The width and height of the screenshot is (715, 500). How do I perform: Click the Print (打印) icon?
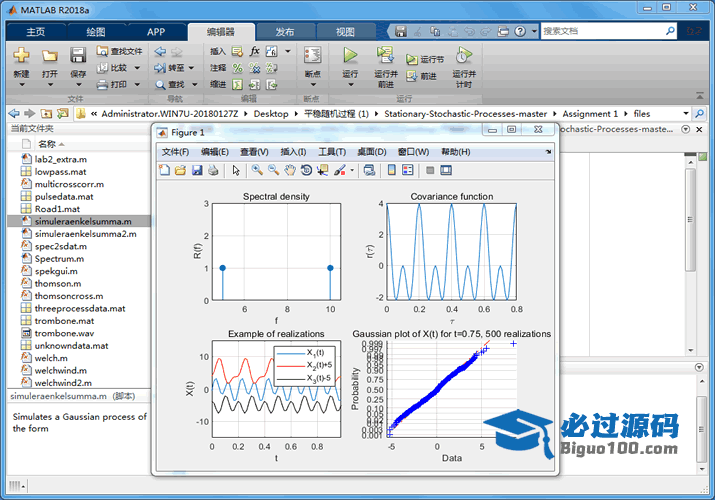(103, 85)
